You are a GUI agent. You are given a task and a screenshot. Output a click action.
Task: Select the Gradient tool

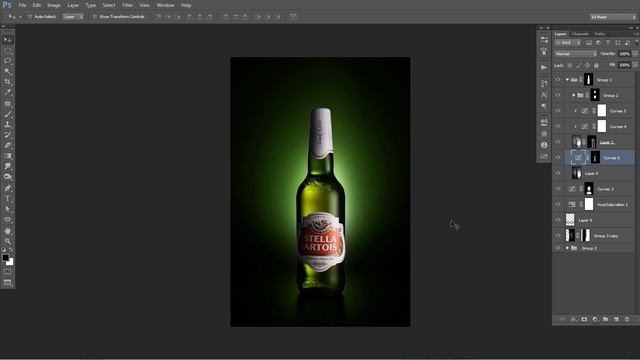point(7,156)
